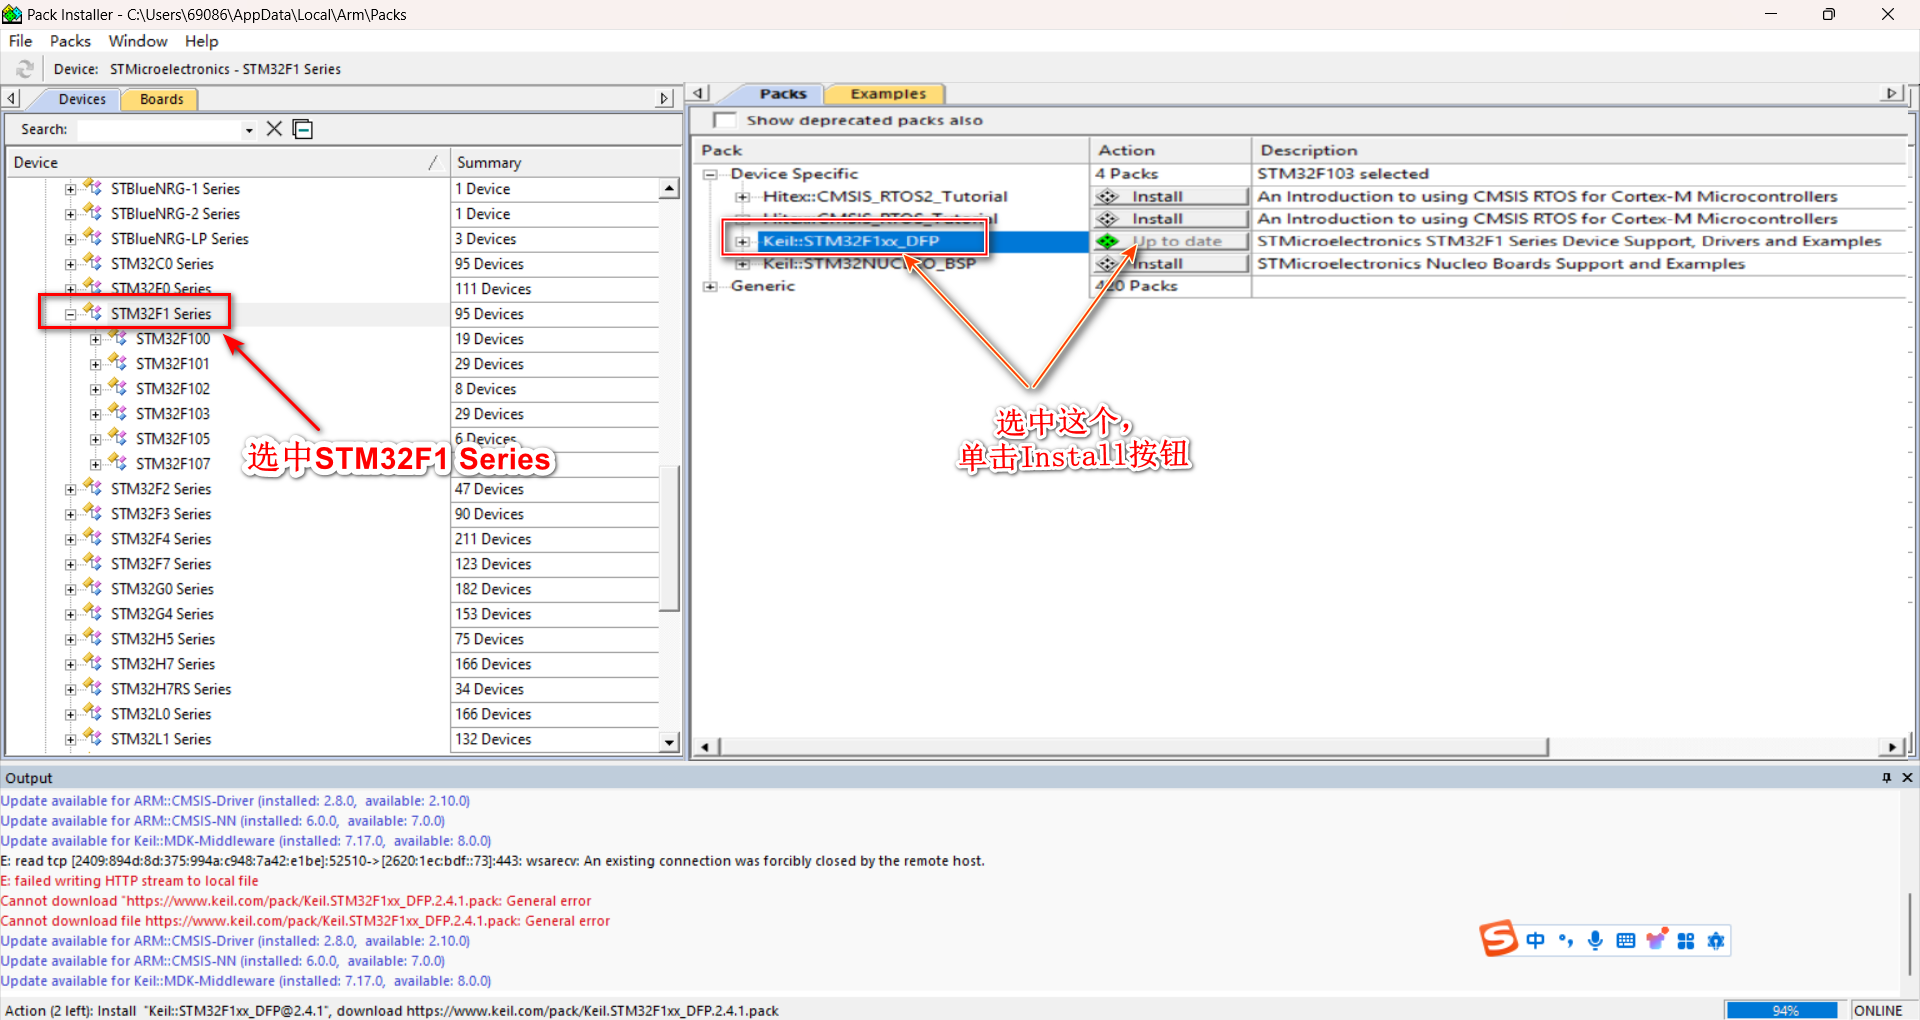
Task: Click into the Search input field
Action: [x=160, y=130]
